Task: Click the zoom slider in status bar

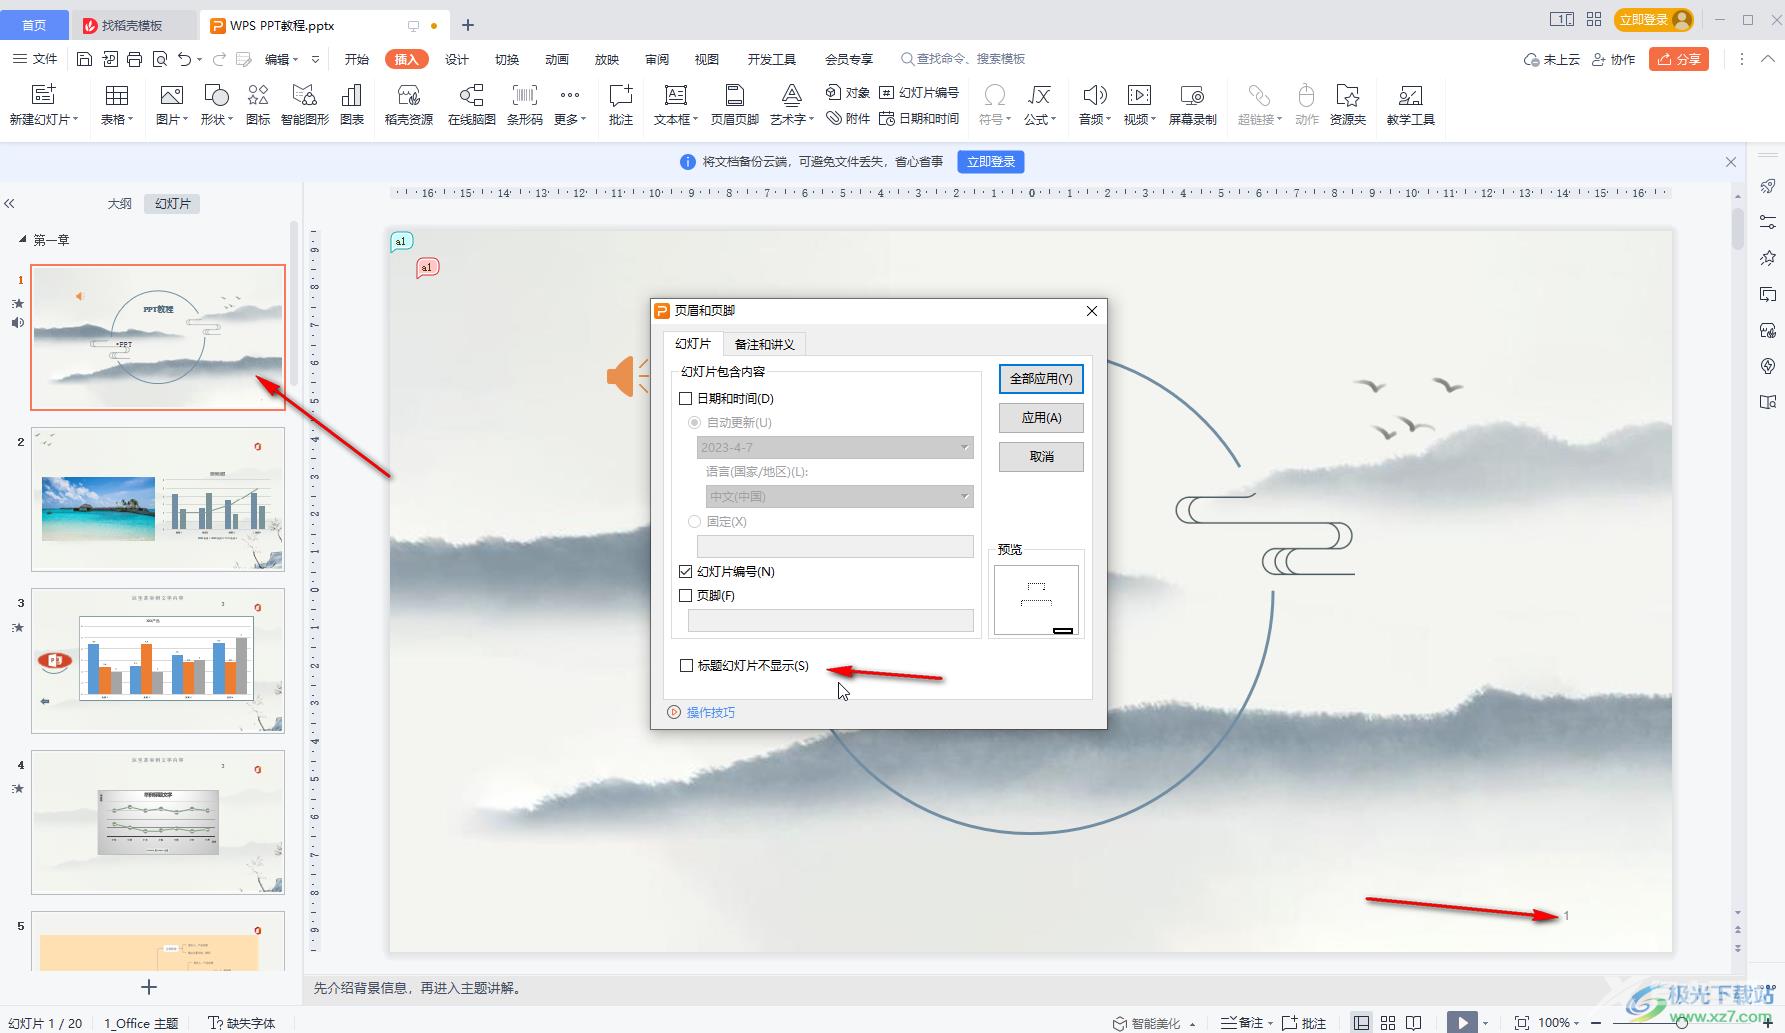Action: 1682,1022
